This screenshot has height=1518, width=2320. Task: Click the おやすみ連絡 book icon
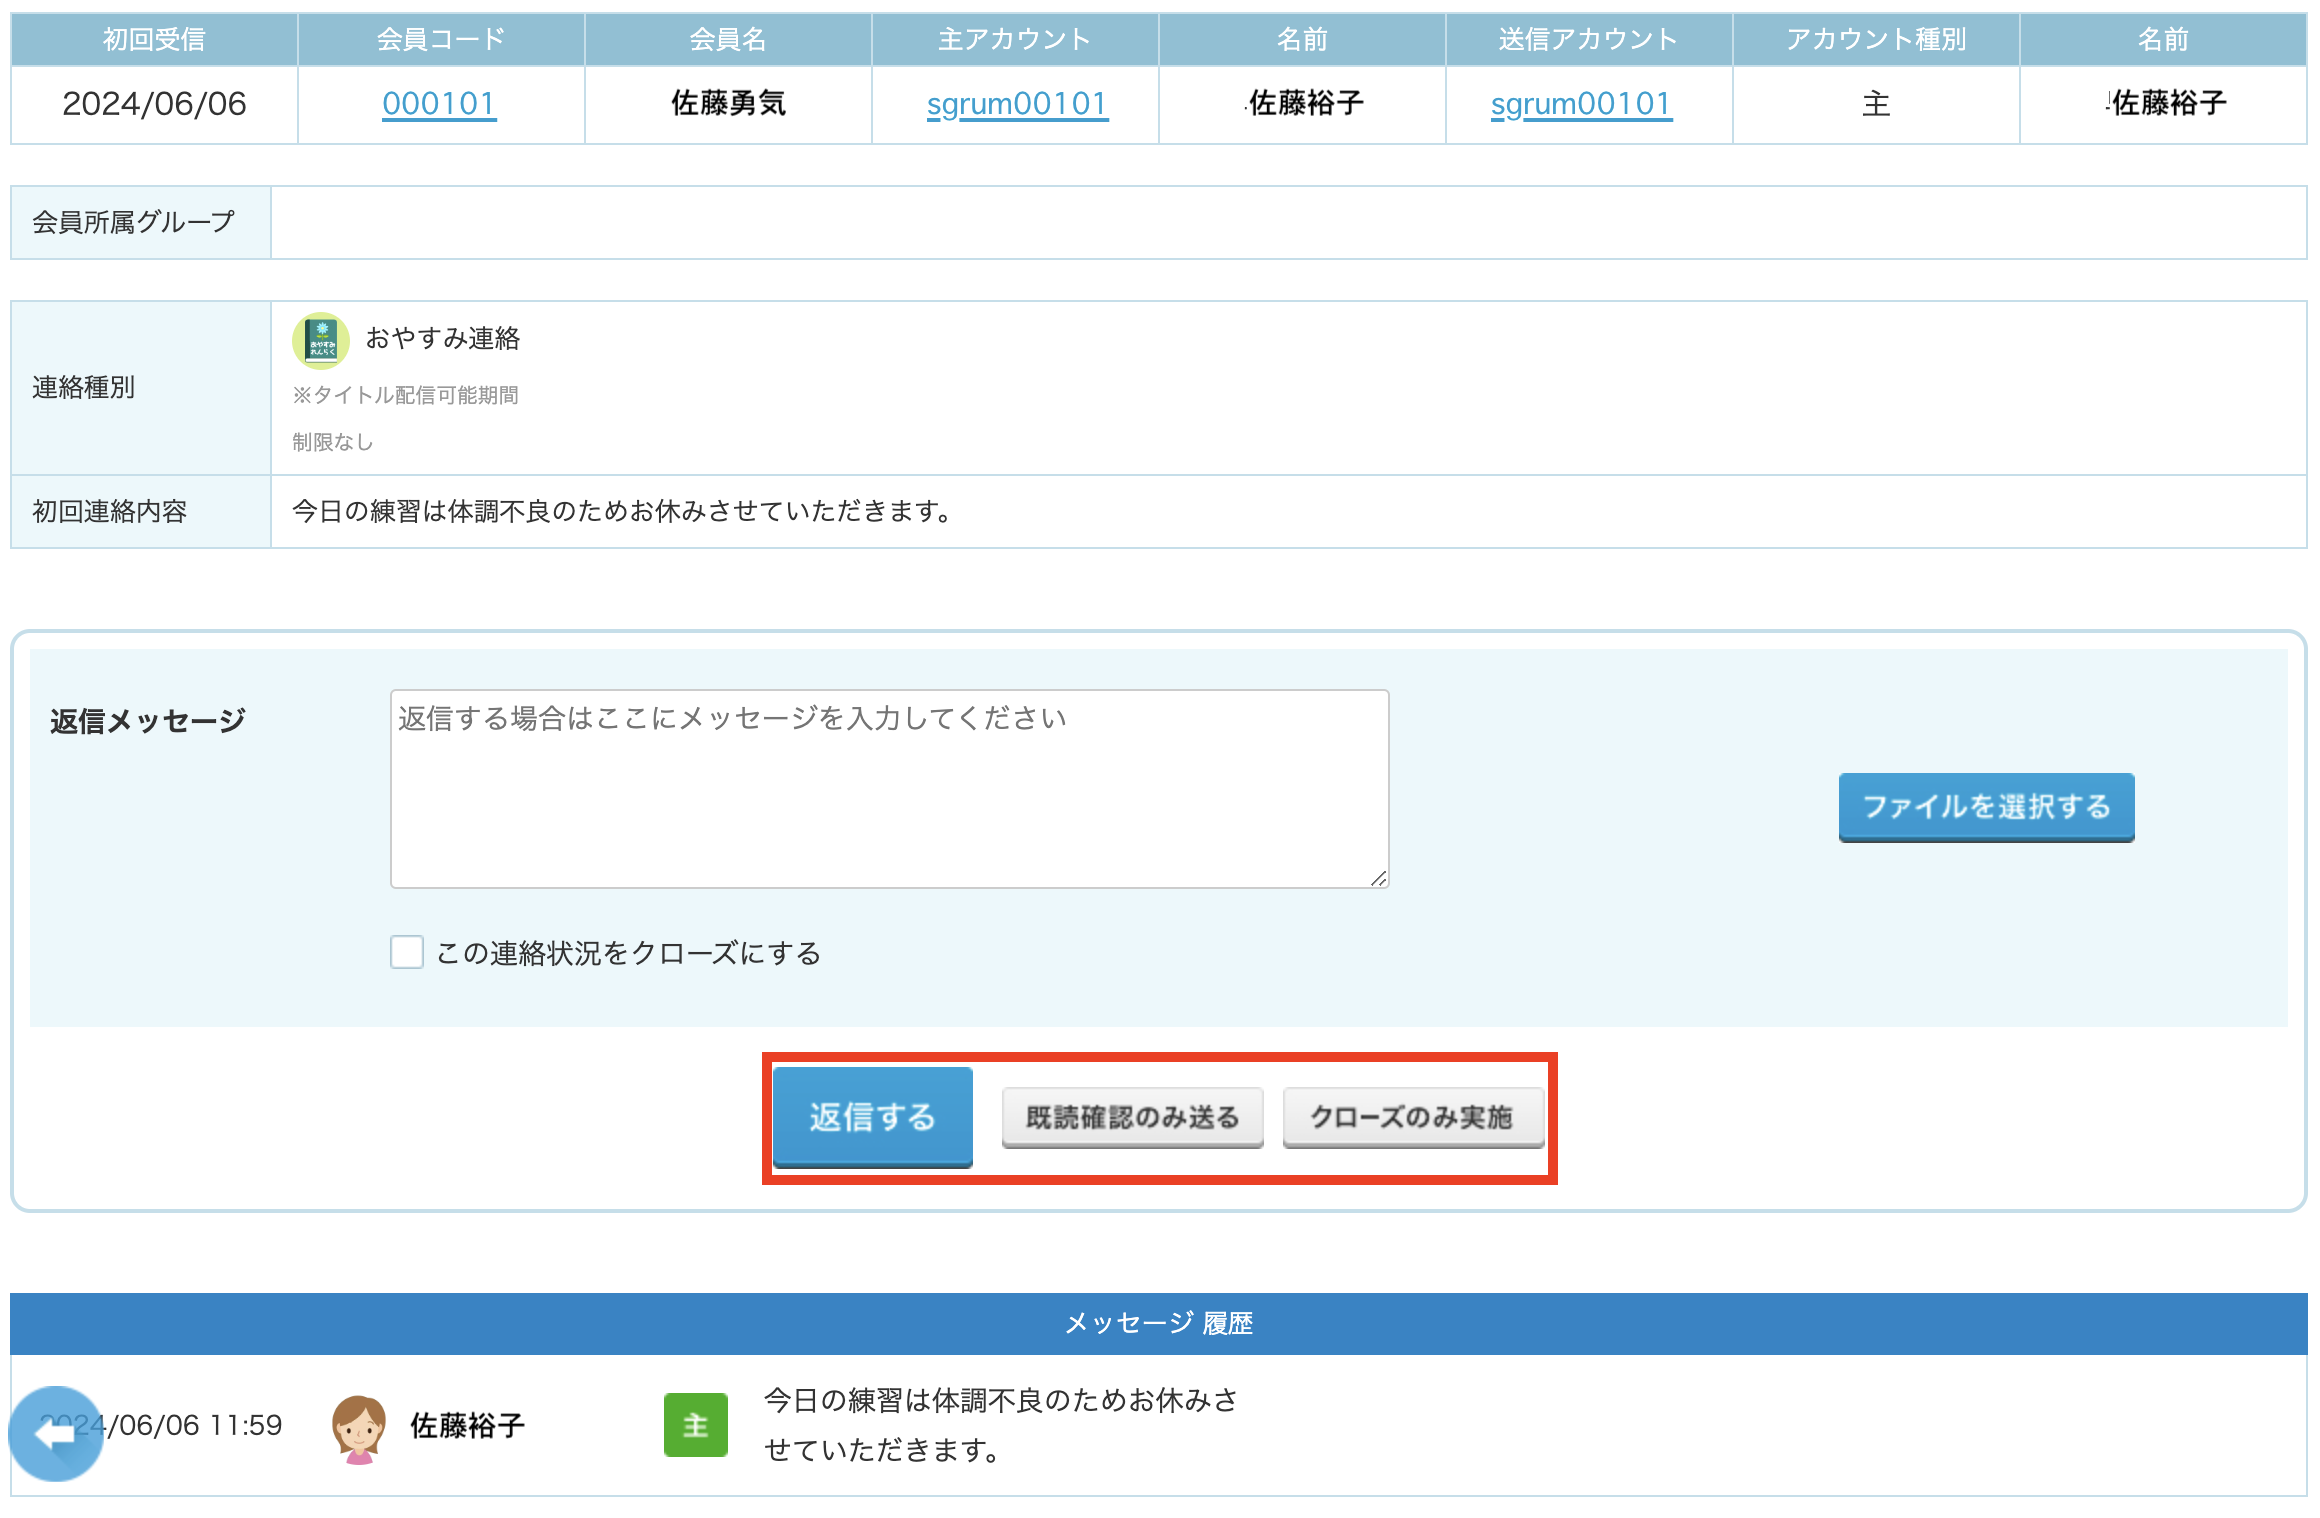tap(320, 340)
